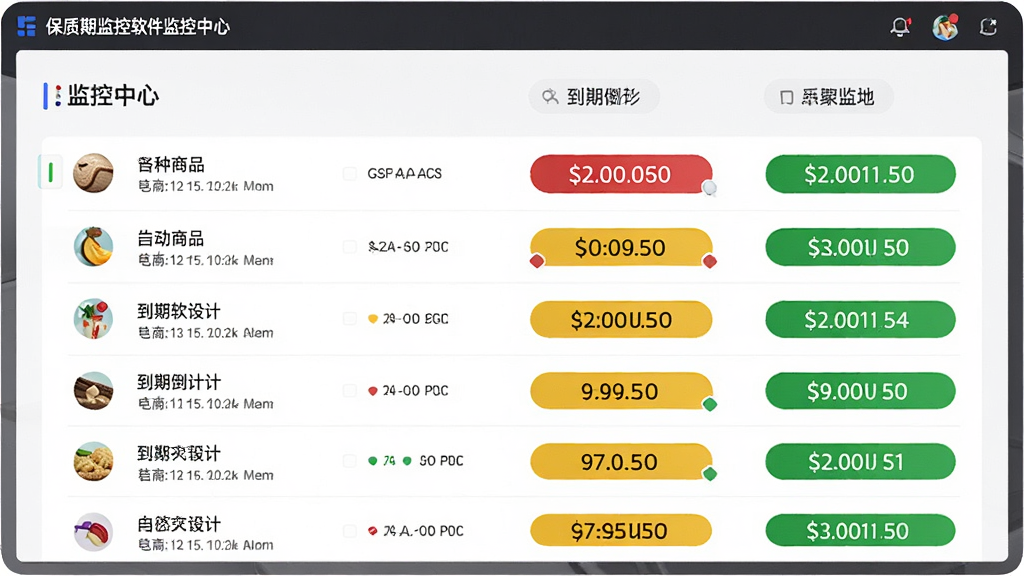Screen dimensions: 1024x576
Task: Click the green $2.0011.50 pill
Action: (x=861, y=174)
